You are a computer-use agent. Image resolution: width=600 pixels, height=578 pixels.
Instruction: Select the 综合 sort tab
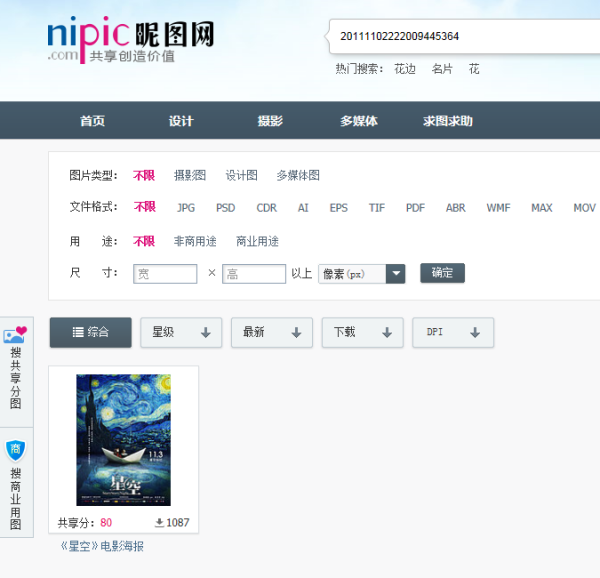coord(91,332)
